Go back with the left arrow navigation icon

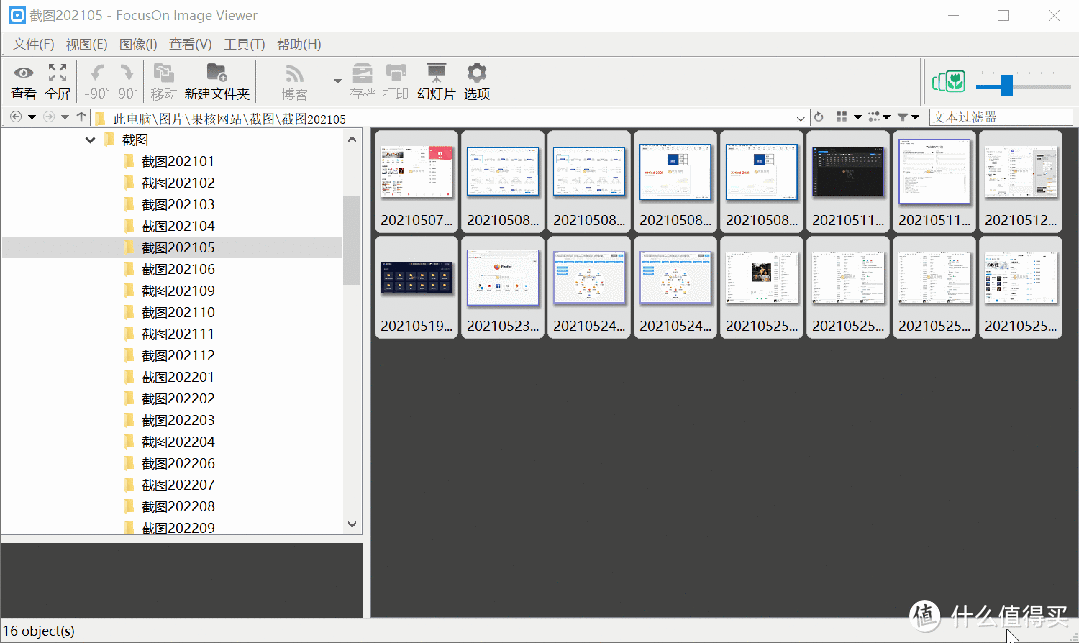point(16,117)
